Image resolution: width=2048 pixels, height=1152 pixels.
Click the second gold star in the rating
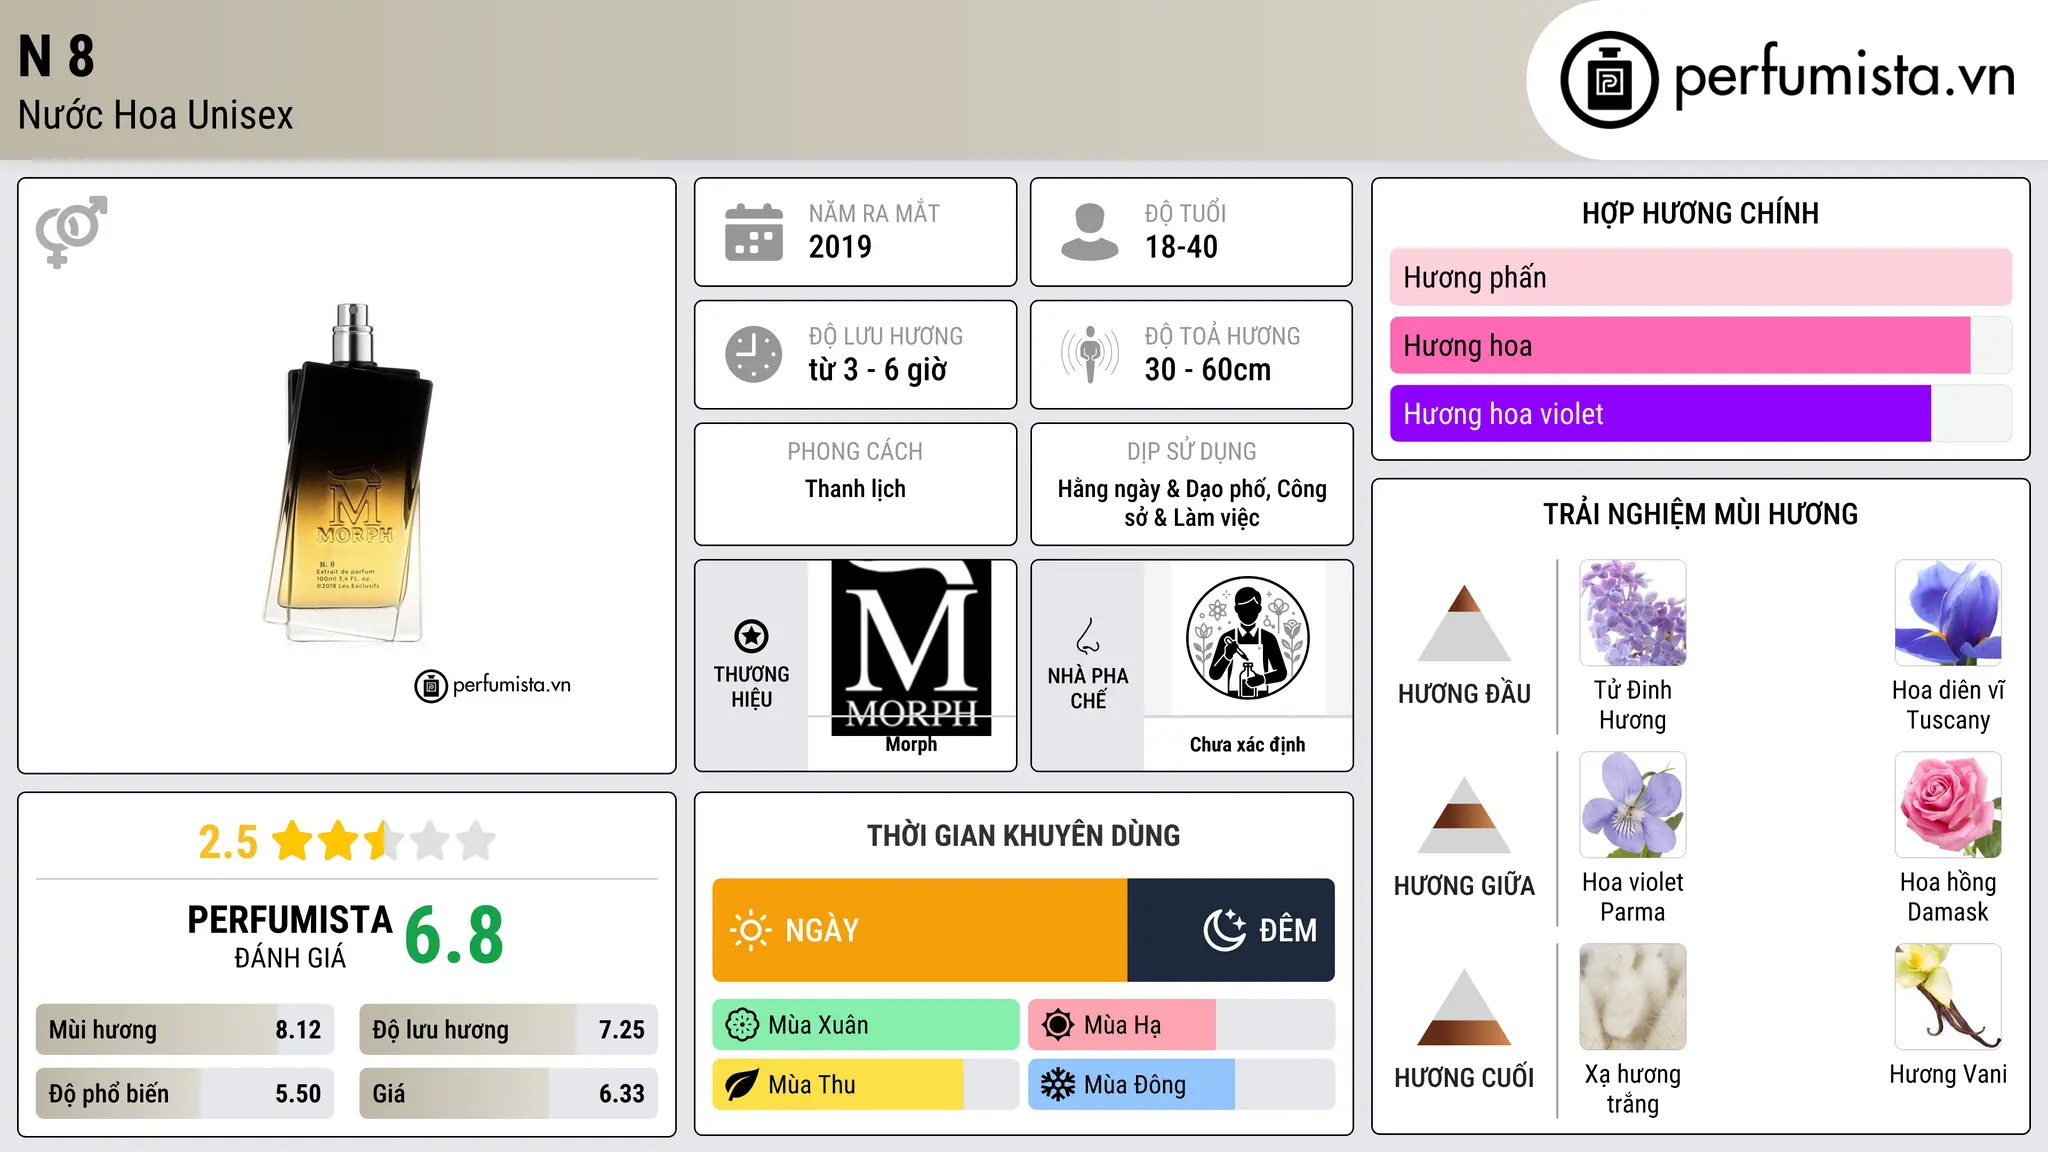click(x=338, y=841)
